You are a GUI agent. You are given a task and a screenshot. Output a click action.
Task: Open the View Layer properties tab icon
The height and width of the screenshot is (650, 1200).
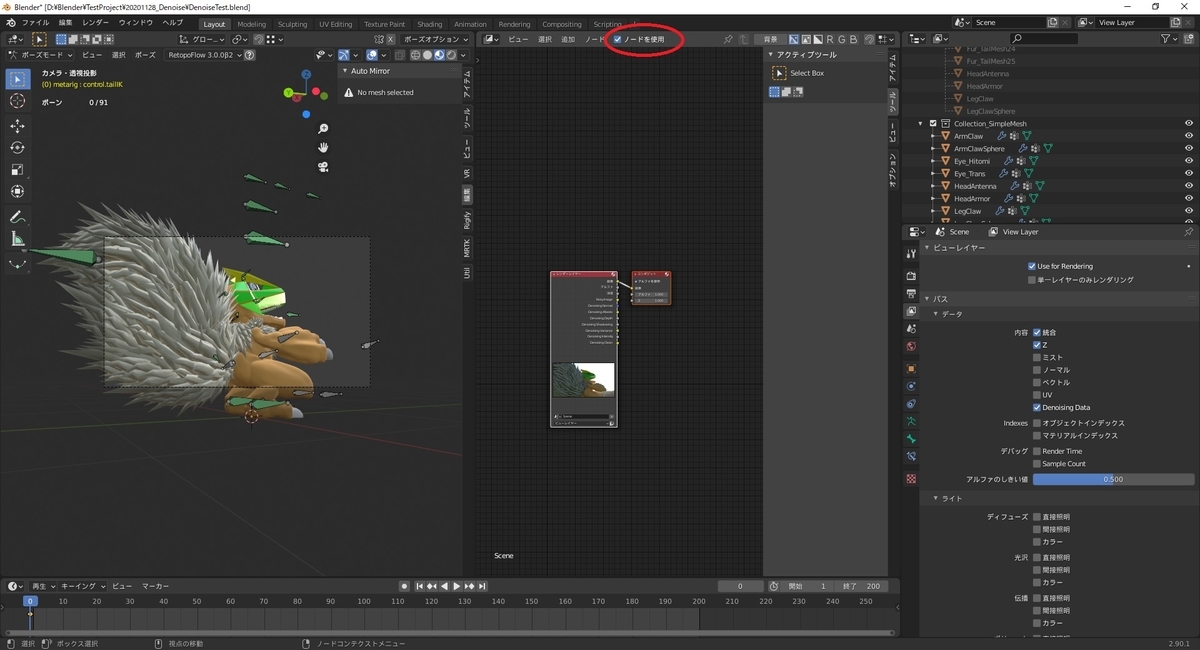pos(911,311)
